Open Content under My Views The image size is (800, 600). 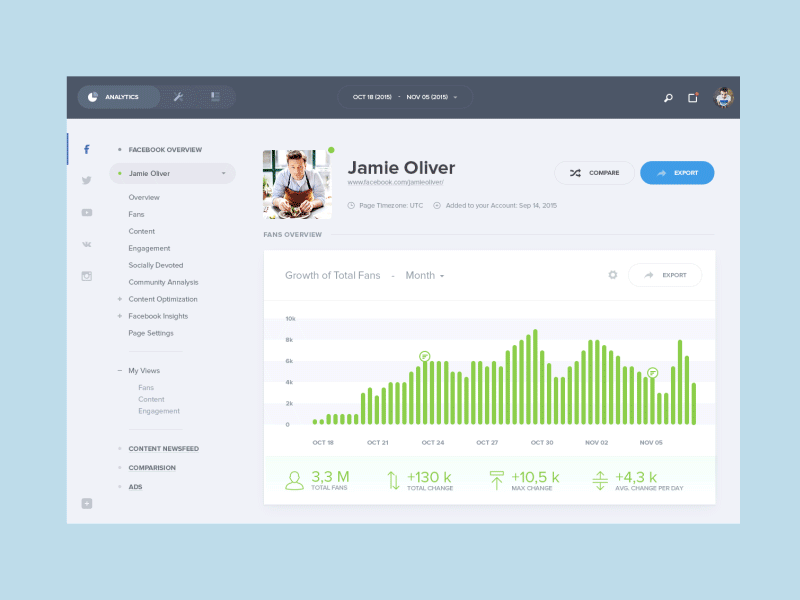(x=151, y=399)
